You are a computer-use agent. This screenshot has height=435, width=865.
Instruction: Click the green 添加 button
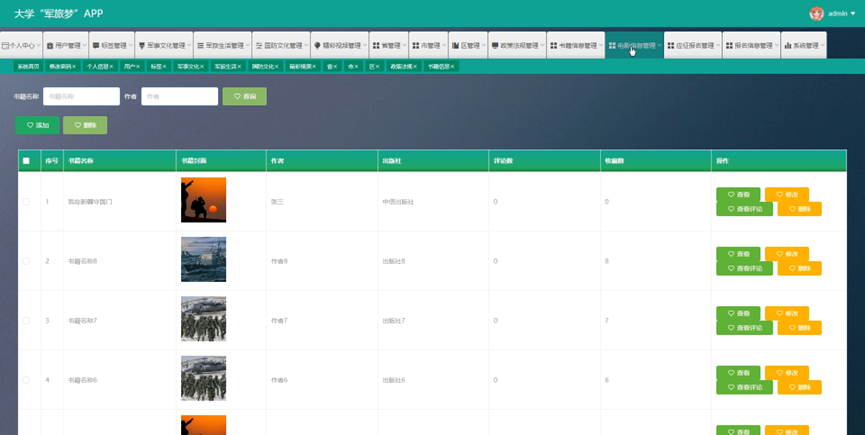[x=38, y=125]
